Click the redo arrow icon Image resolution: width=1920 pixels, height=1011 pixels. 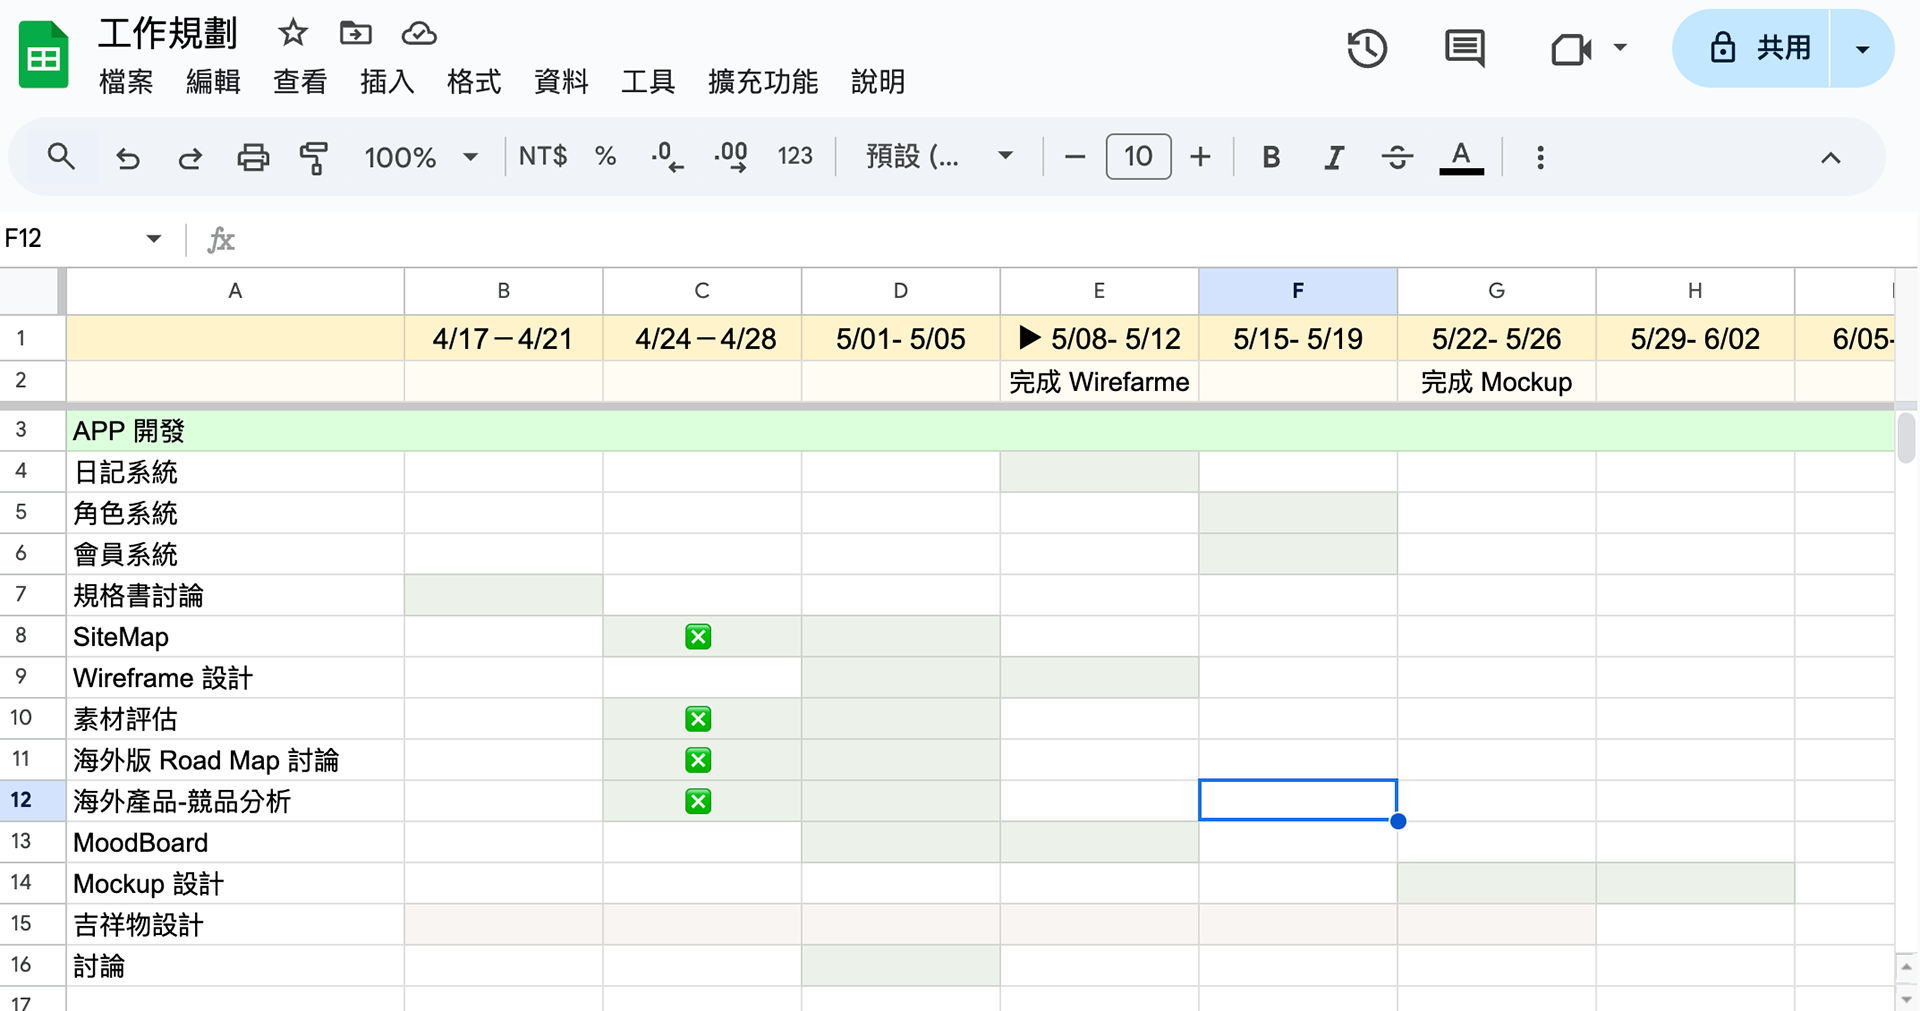[x=190, y=157]
